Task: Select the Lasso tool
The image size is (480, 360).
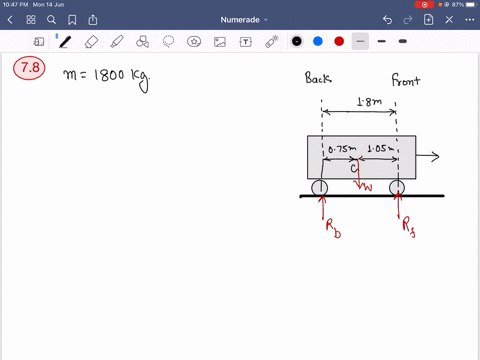Action: [x=168, y=42]
